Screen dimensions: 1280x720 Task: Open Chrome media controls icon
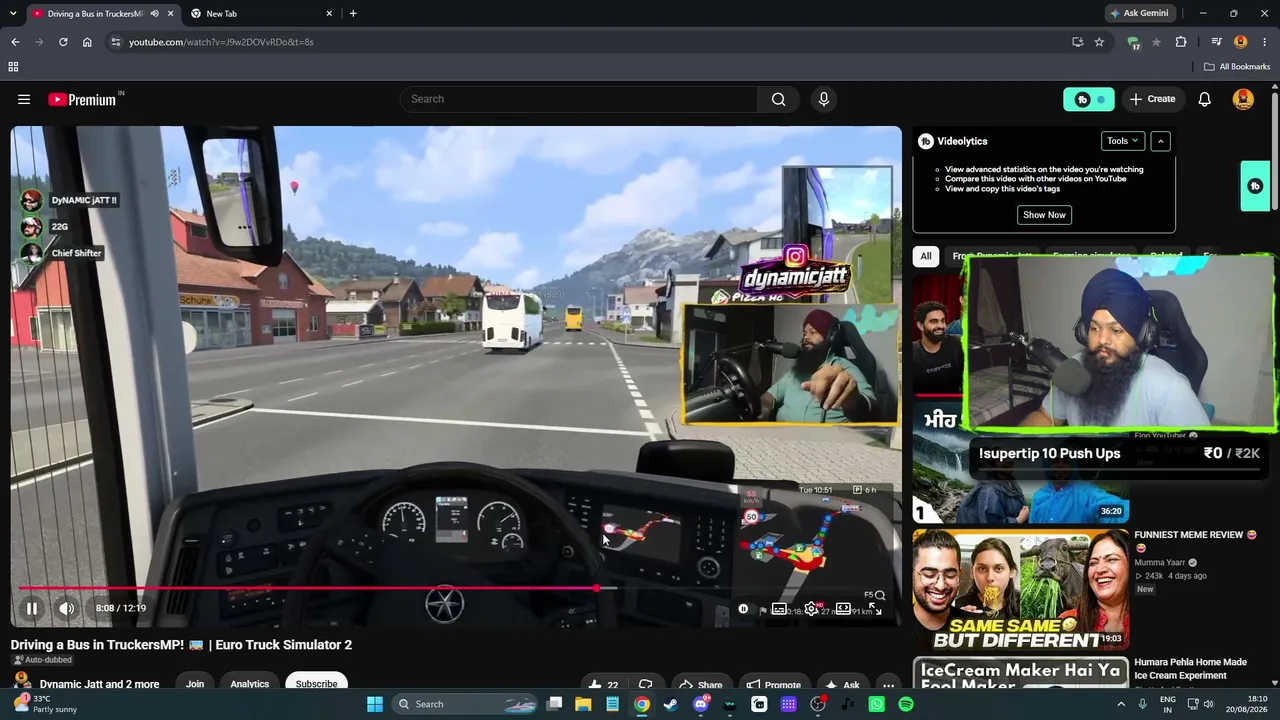click(1216, 42)
